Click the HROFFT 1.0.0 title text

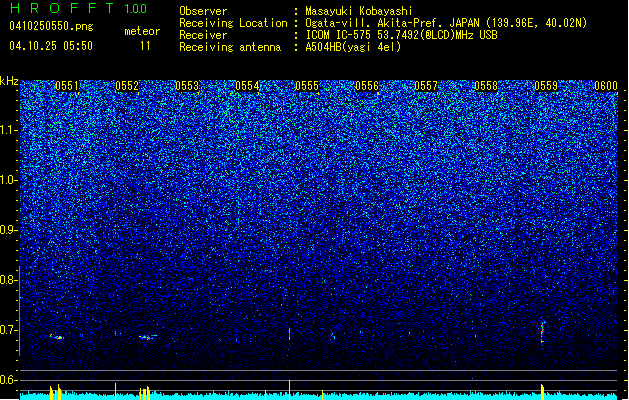[79, 8]
